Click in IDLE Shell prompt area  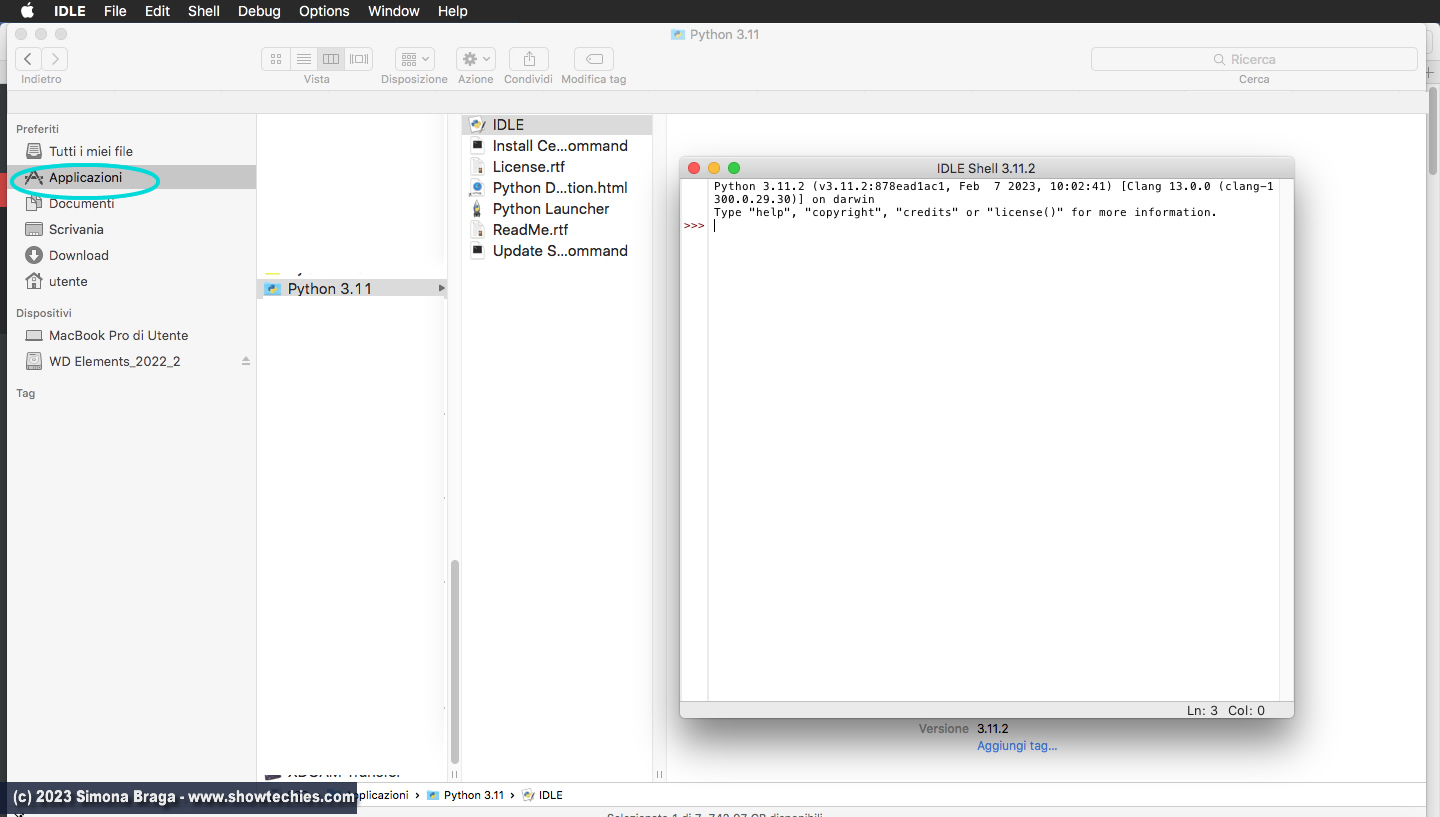[x=994, y=226]
